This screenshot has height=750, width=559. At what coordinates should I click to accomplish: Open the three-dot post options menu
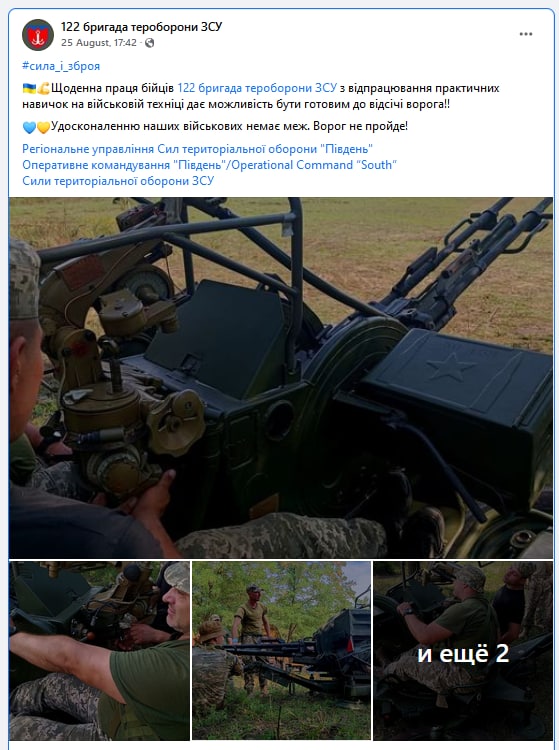[x=526, y=34]
